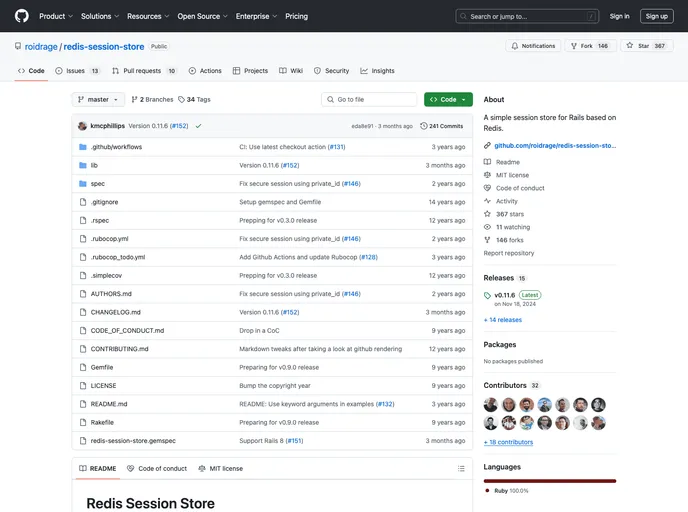Star the repository
The width and height of the screenshot is (688, 512).
[x=647, y=46]
